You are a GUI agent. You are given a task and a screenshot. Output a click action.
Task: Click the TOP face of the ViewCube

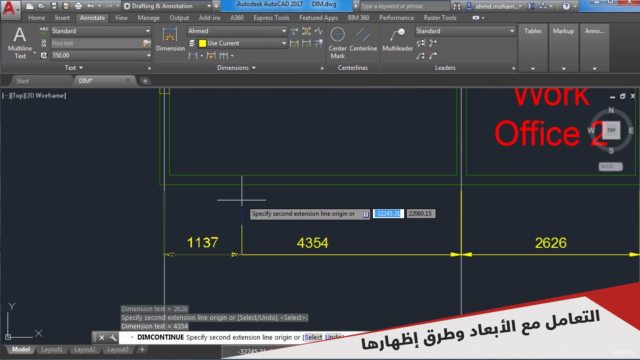611,130
